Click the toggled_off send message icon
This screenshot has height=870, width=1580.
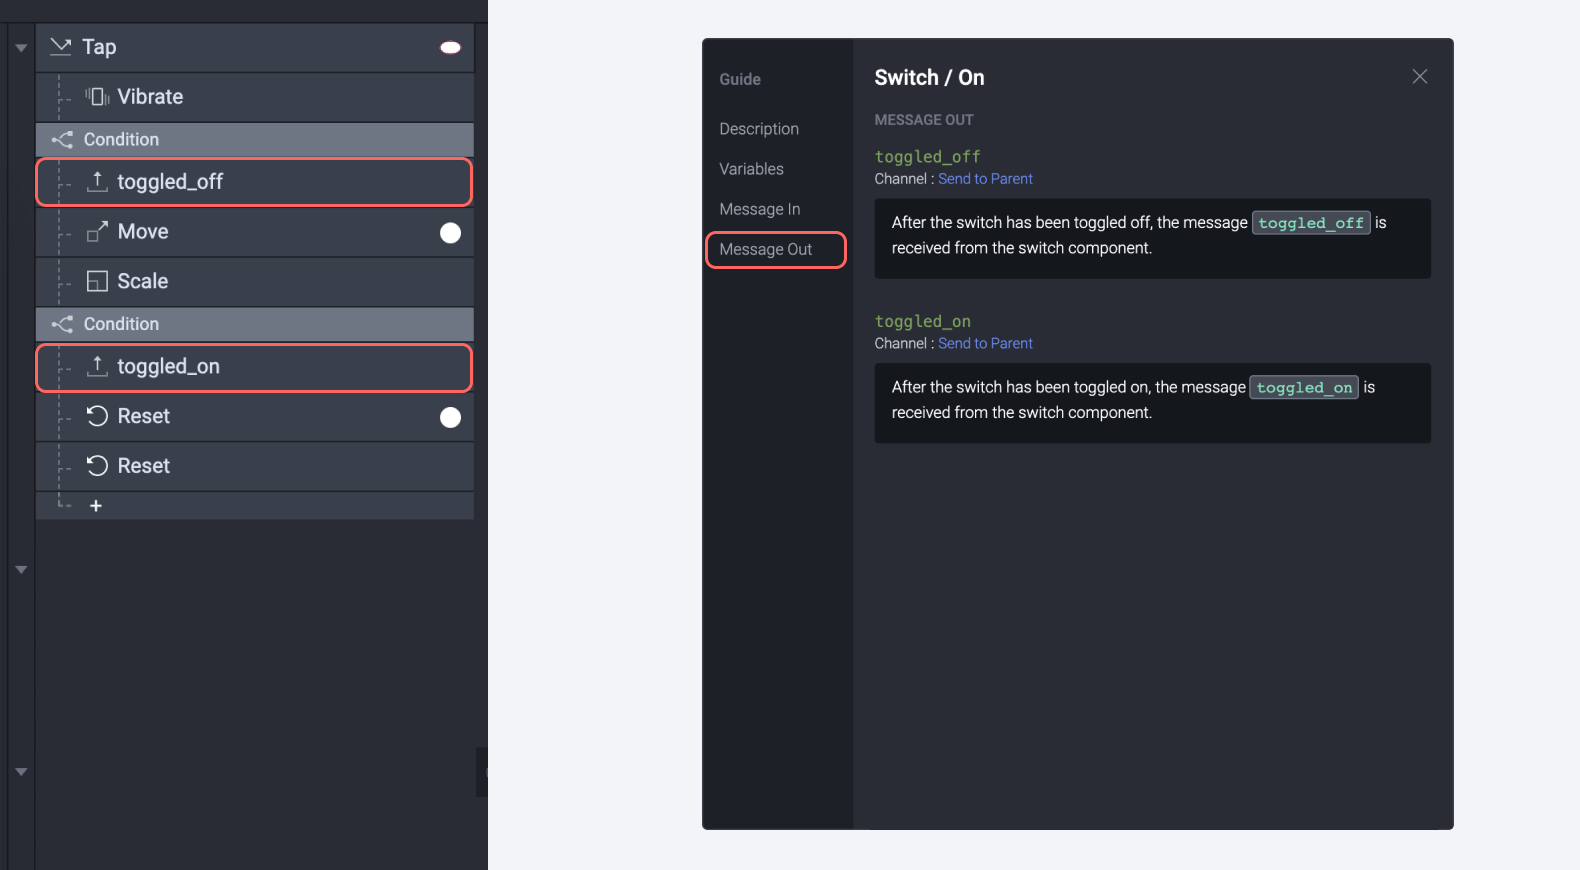(x=97, y=182)
